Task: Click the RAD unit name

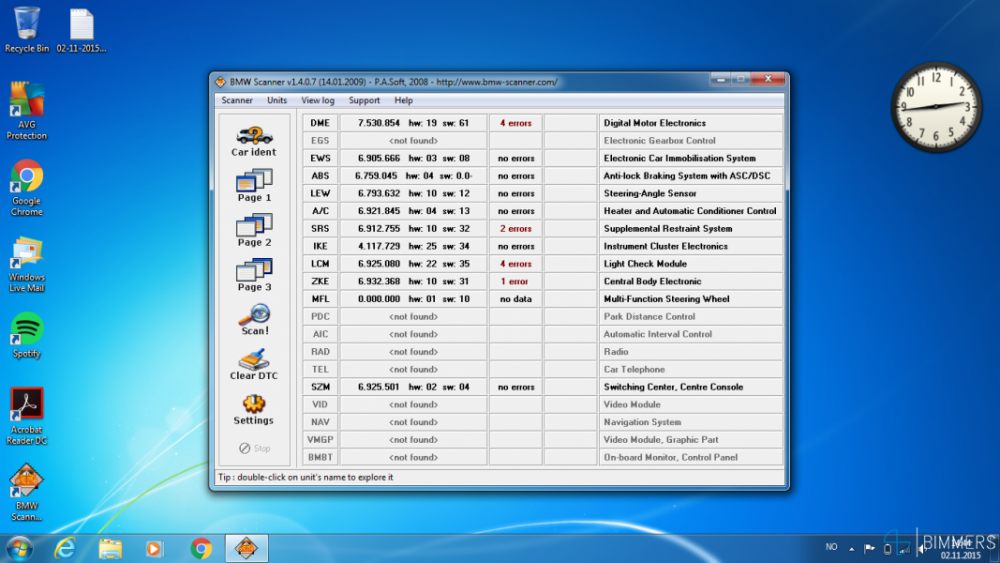Action: (320, 351)
